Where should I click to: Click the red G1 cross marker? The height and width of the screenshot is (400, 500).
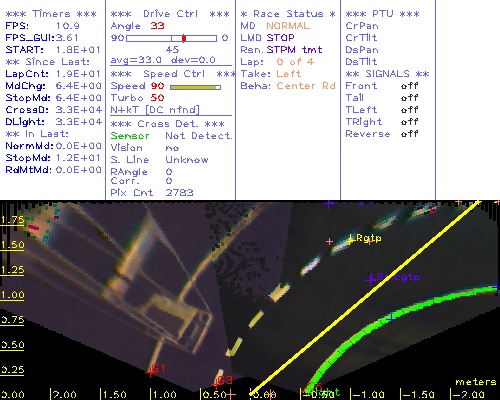pos(151,372)
